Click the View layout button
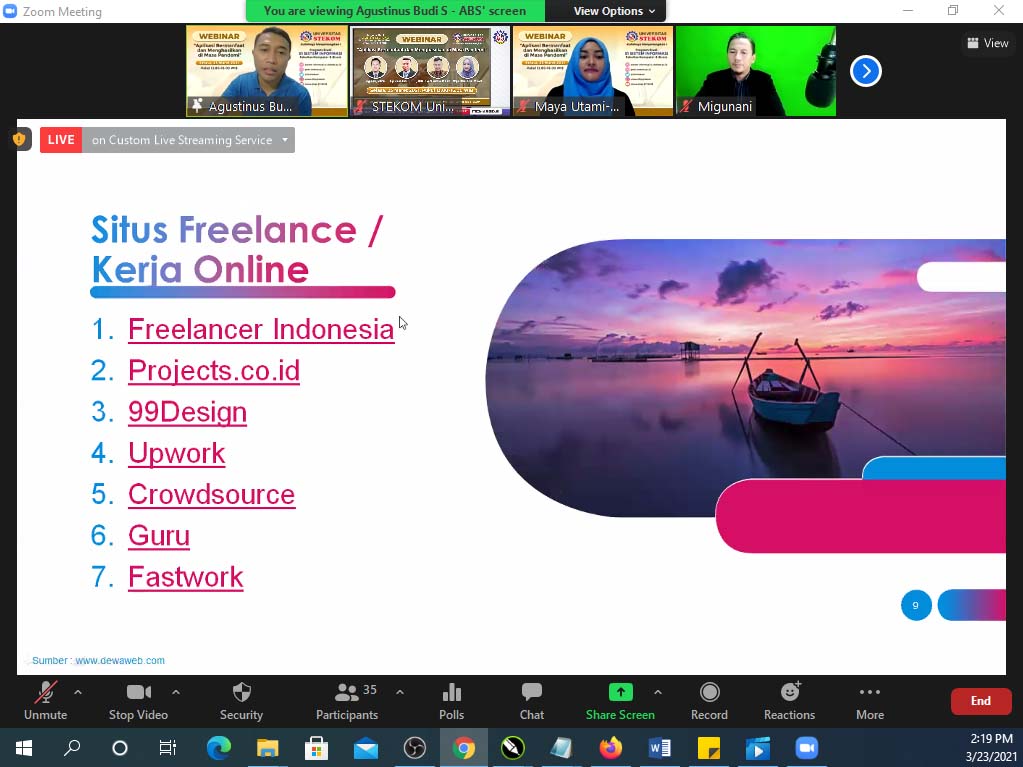Screen dimensions: 1023x767 point(988,43)
